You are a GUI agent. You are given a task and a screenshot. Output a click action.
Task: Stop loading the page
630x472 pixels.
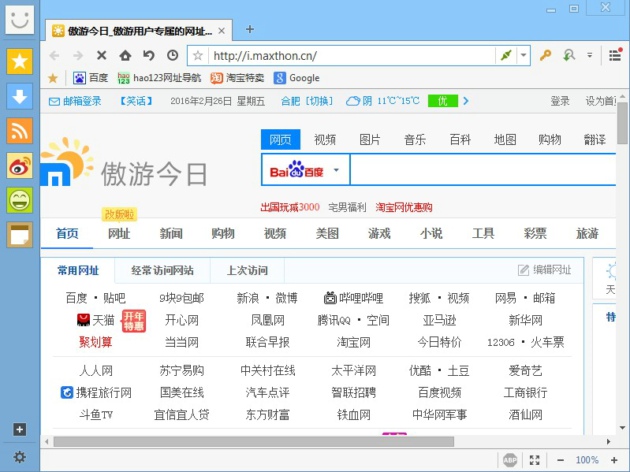[102, 55]
